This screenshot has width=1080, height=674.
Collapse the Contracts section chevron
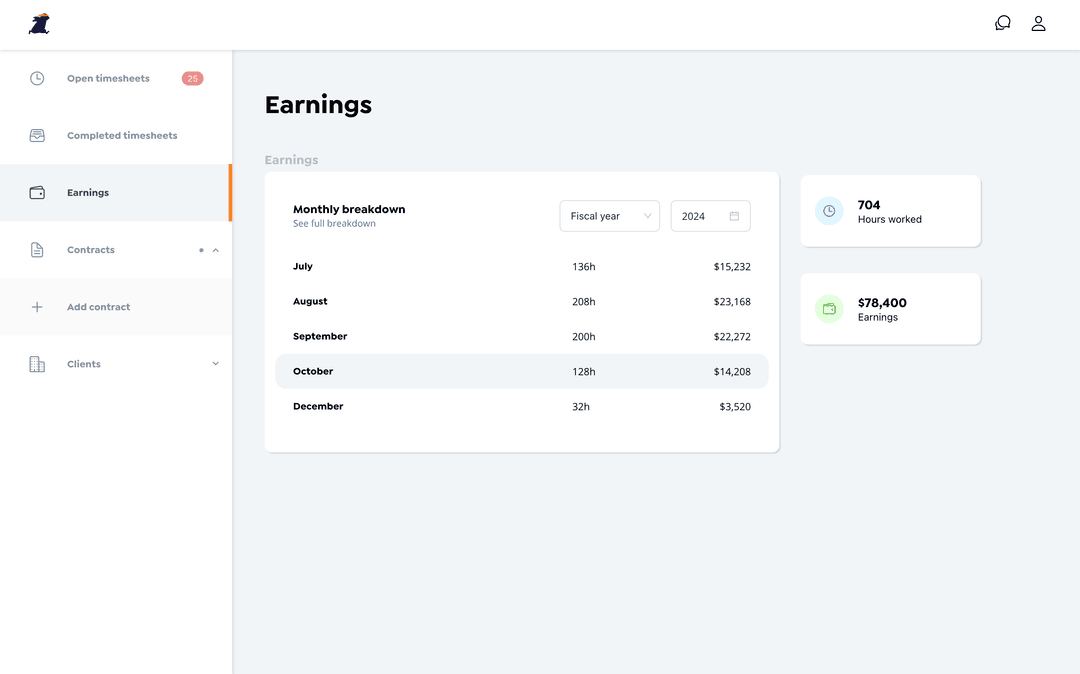tap(216, 250)
